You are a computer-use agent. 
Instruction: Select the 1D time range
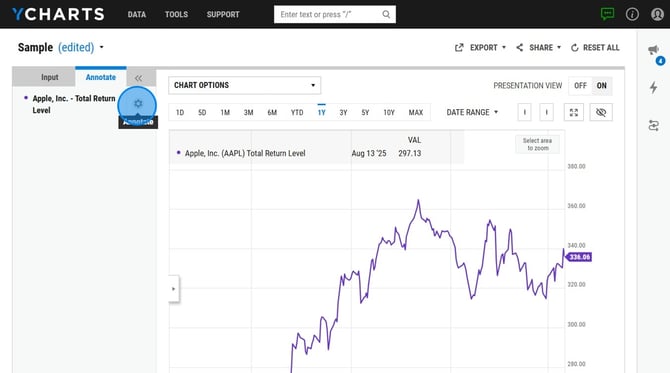click(180, 112)
